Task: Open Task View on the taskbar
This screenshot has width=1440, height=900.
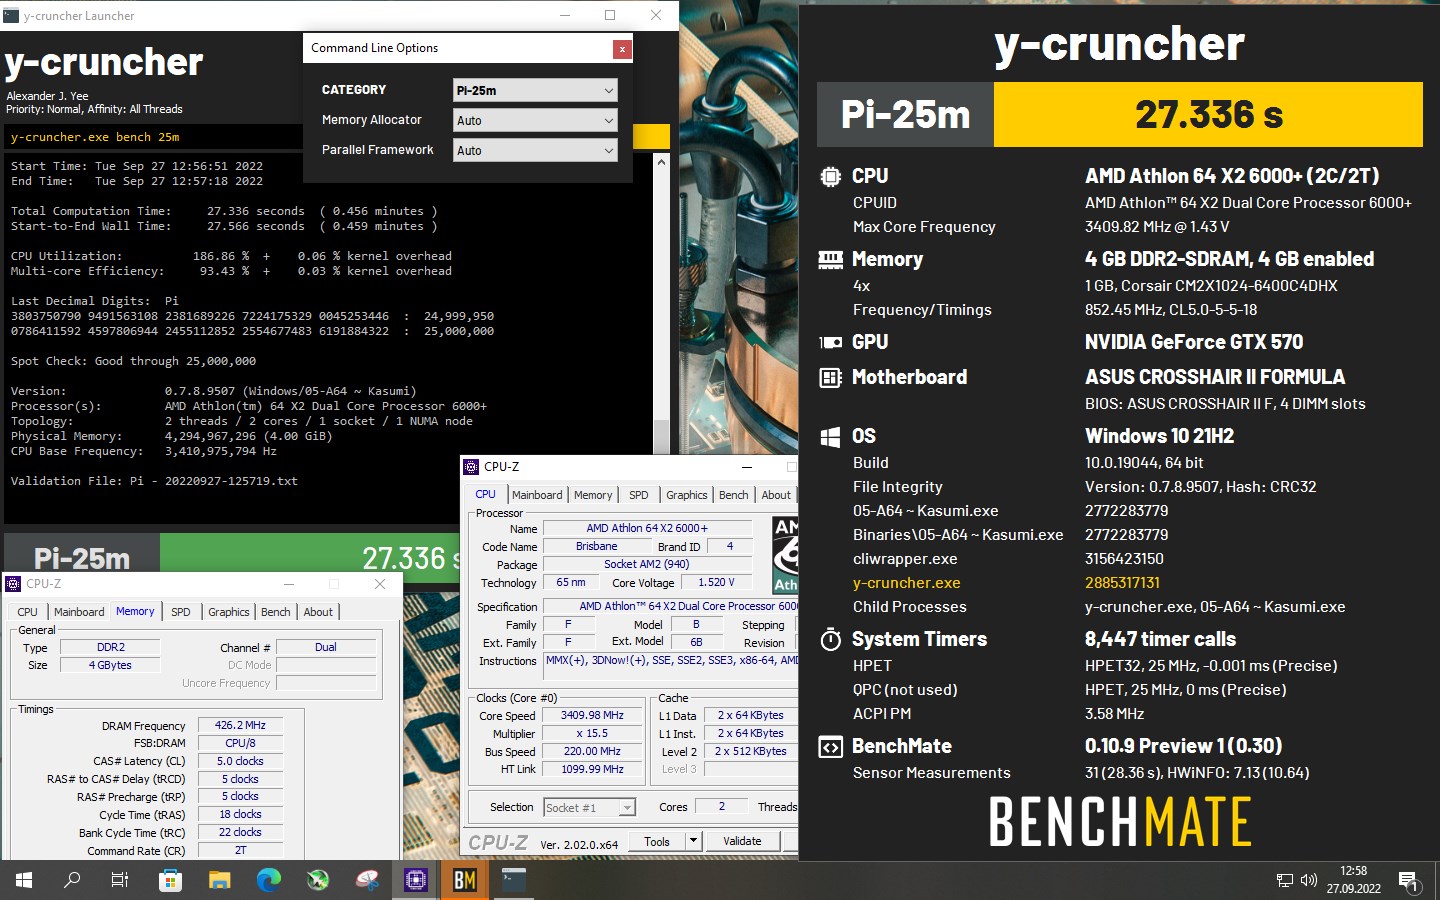Action: point(120,880)
